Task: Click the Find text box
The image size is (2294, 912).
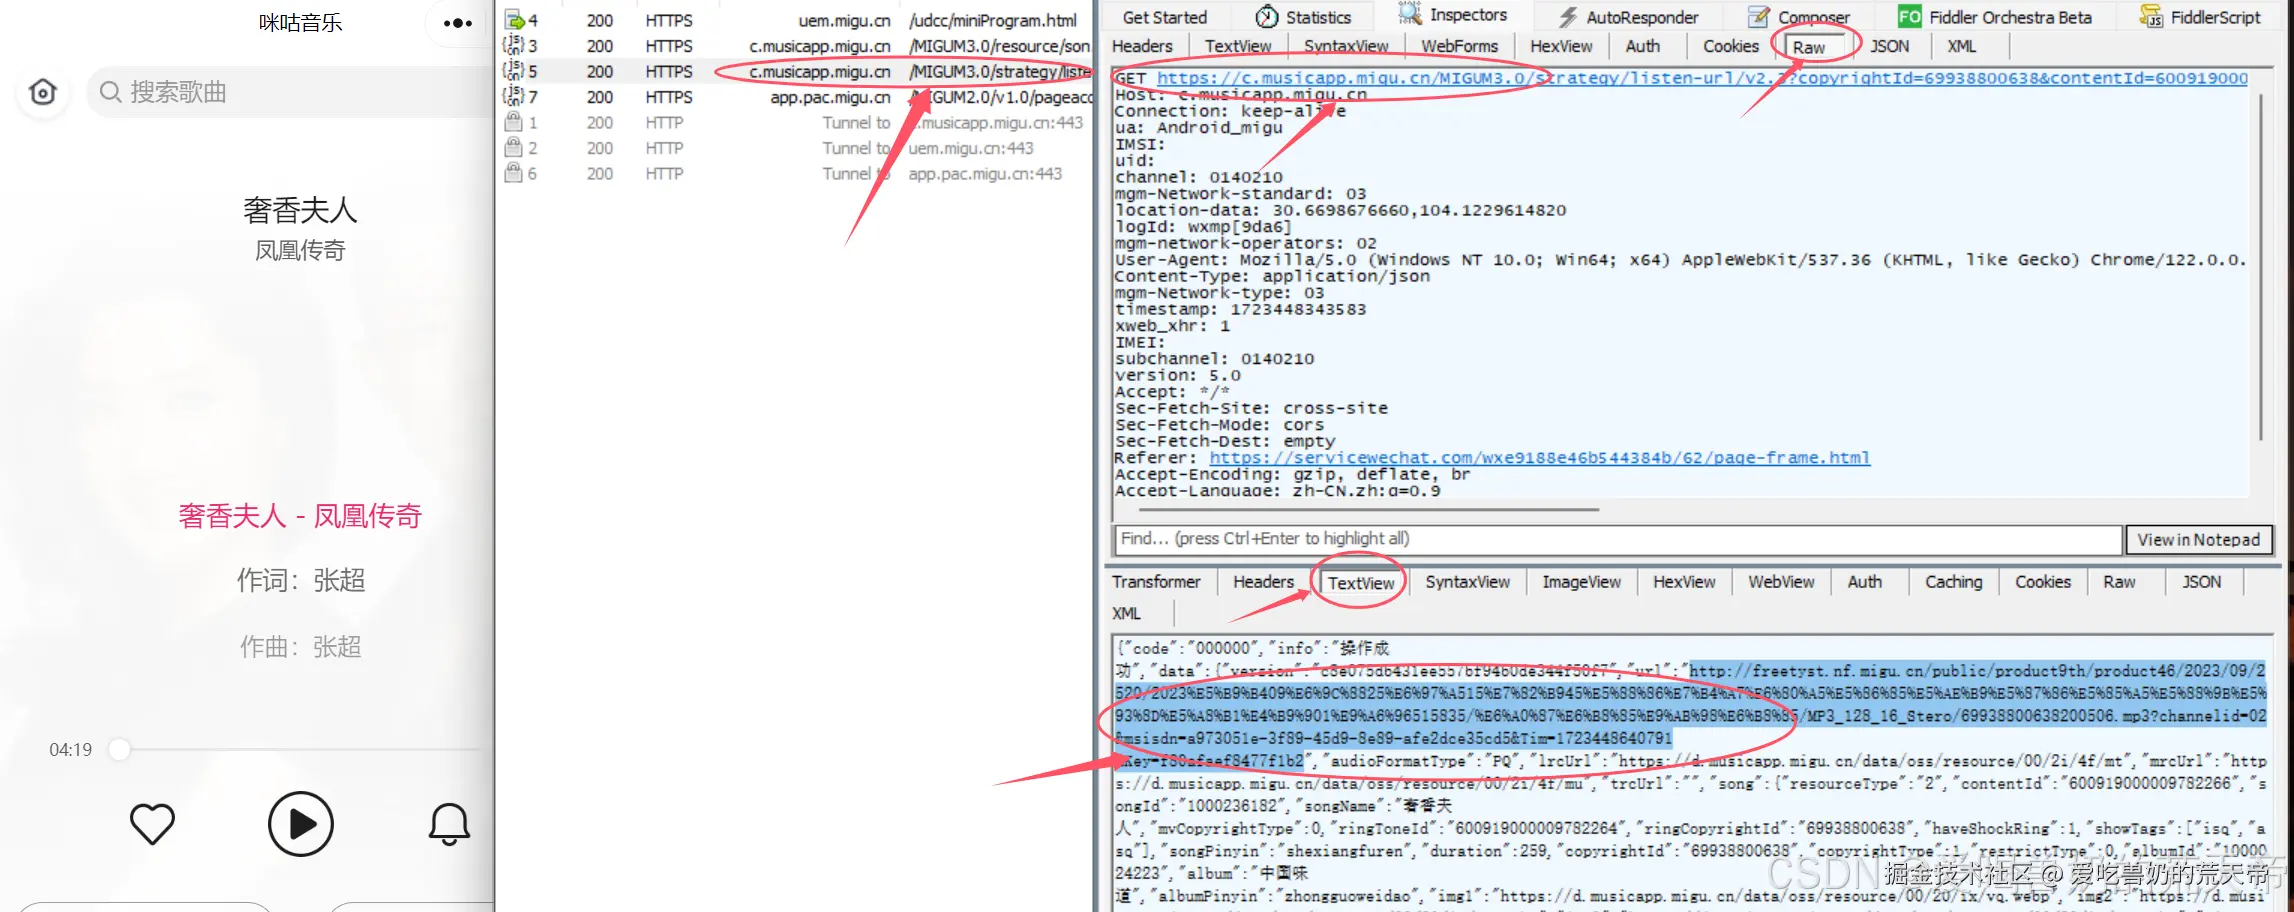Action: click(x=1618, y=539)
